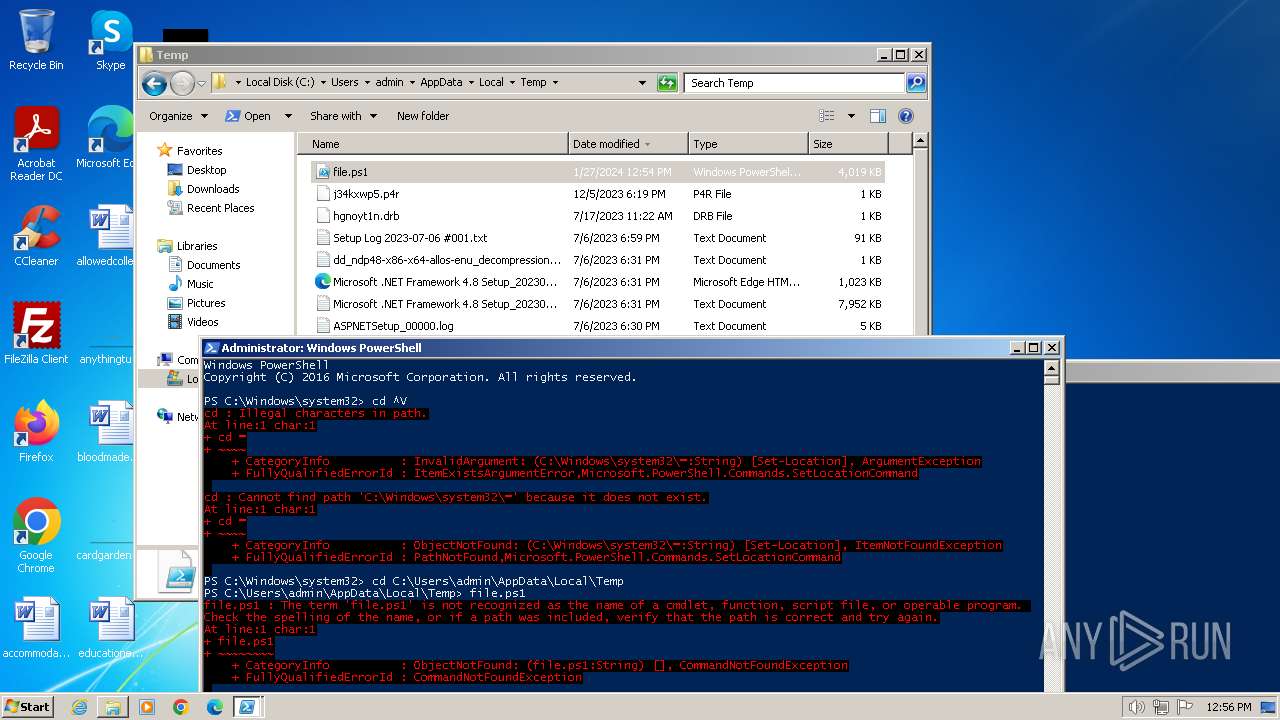Open Firefox desktop shortcut

click(x=36, y=432)
